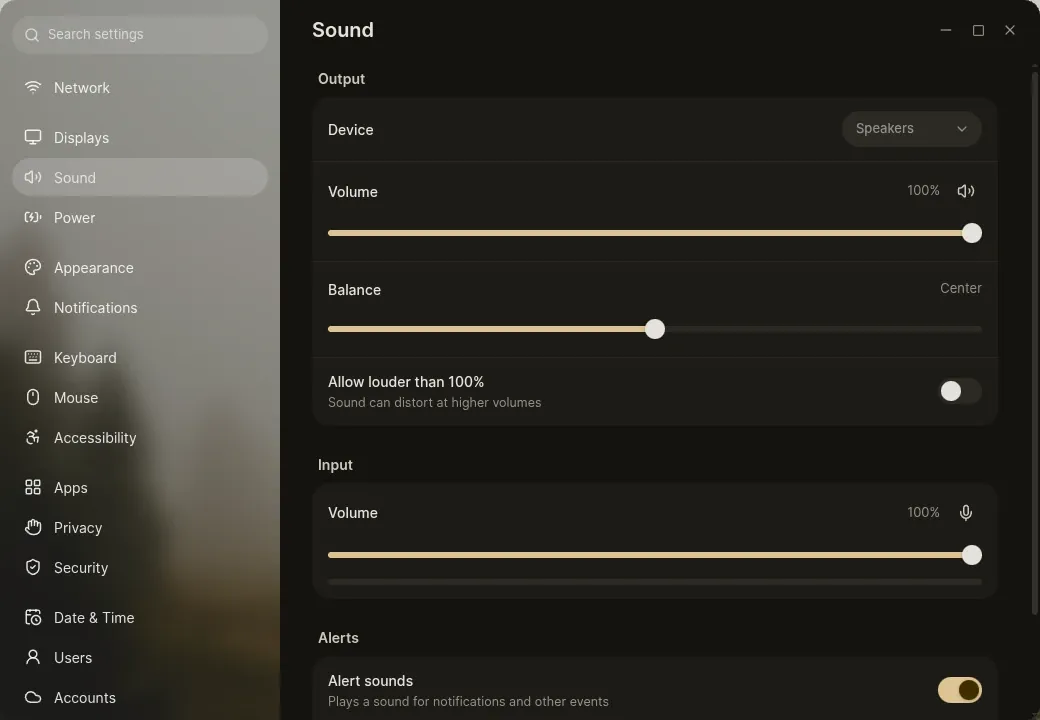Click the output Volume slider handle
Viewport: 1040px width, 720px height.
click(x=972, y=233)
